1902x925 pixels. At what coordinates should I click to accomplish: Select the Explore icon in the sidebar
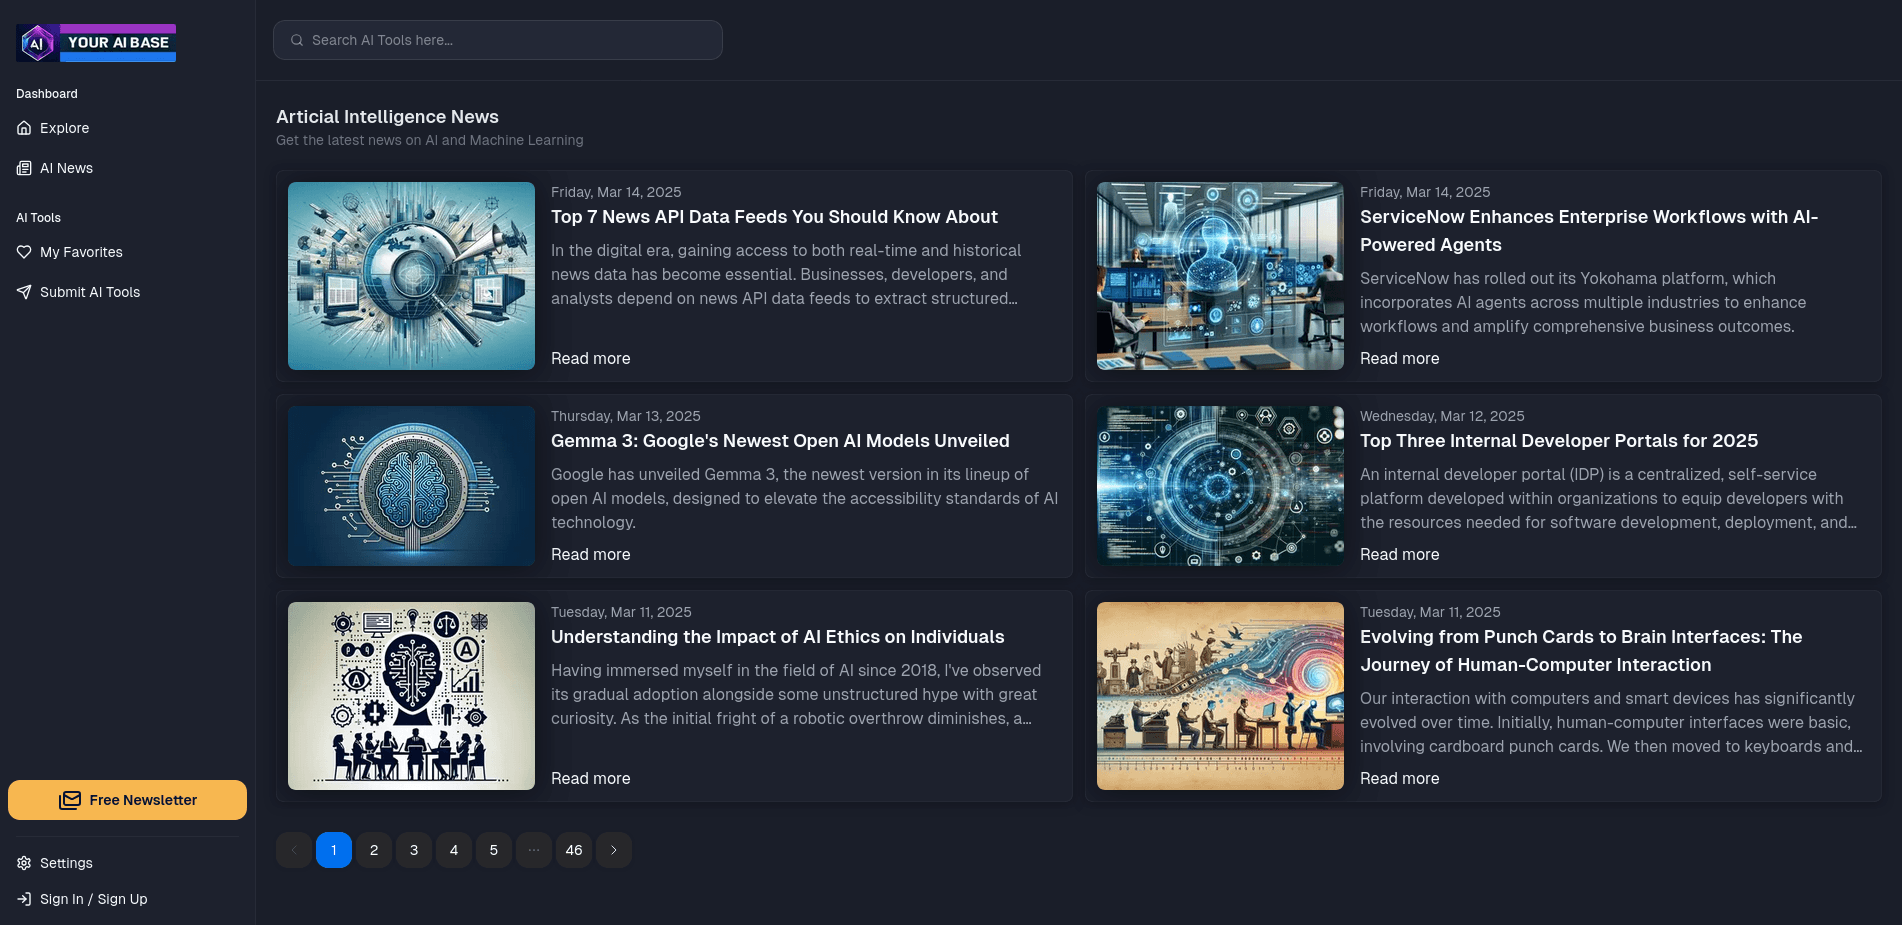point(24,128)
